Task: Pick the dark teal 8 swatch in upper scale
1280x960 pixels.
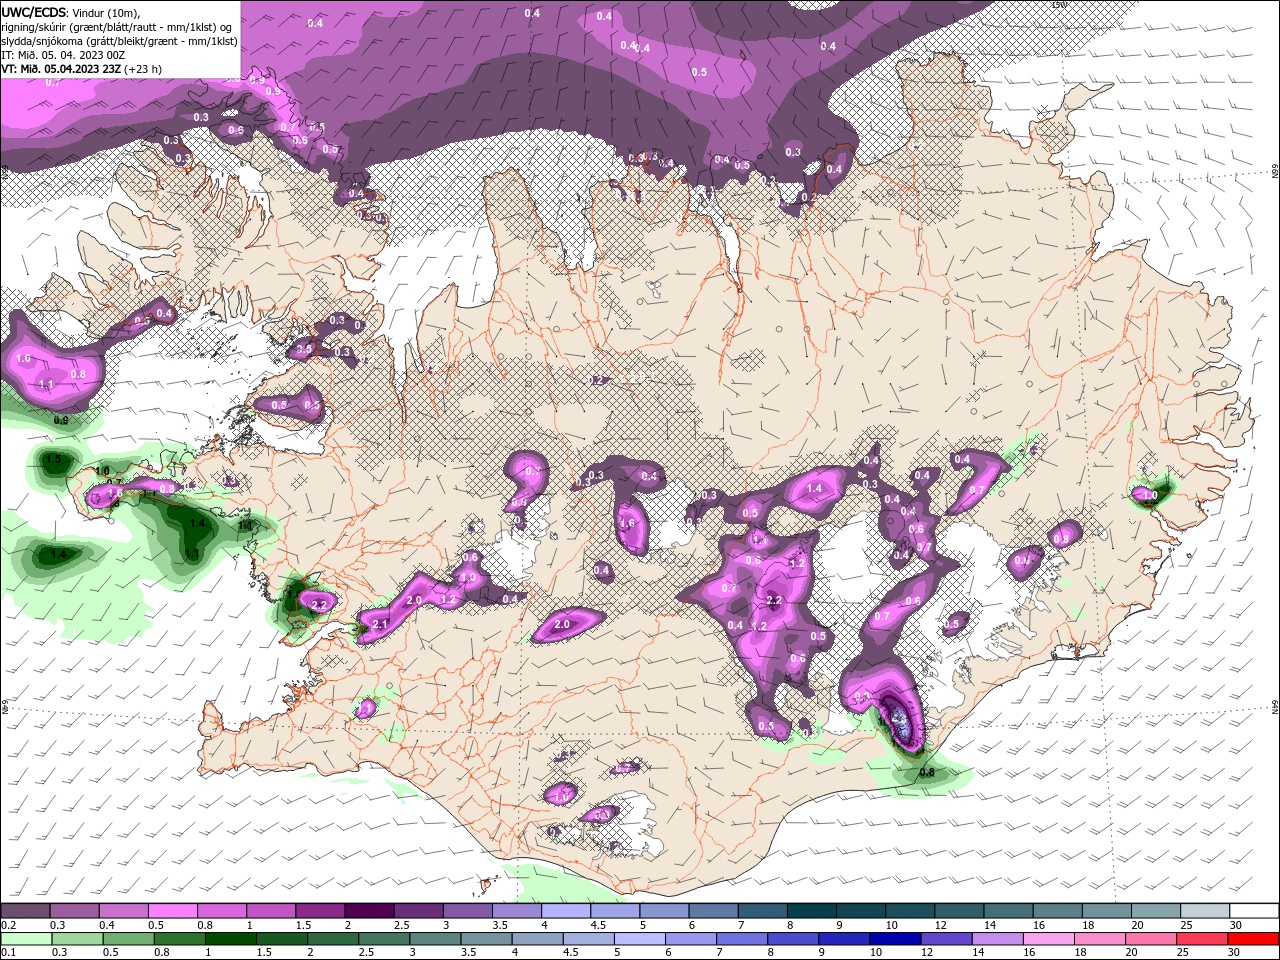Action: coord(812,911)
